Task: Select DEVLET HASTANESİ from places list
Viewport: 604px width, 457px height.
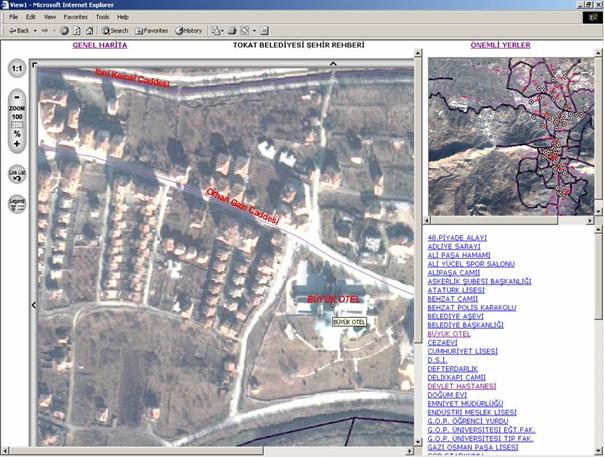Action: [461, 385]
